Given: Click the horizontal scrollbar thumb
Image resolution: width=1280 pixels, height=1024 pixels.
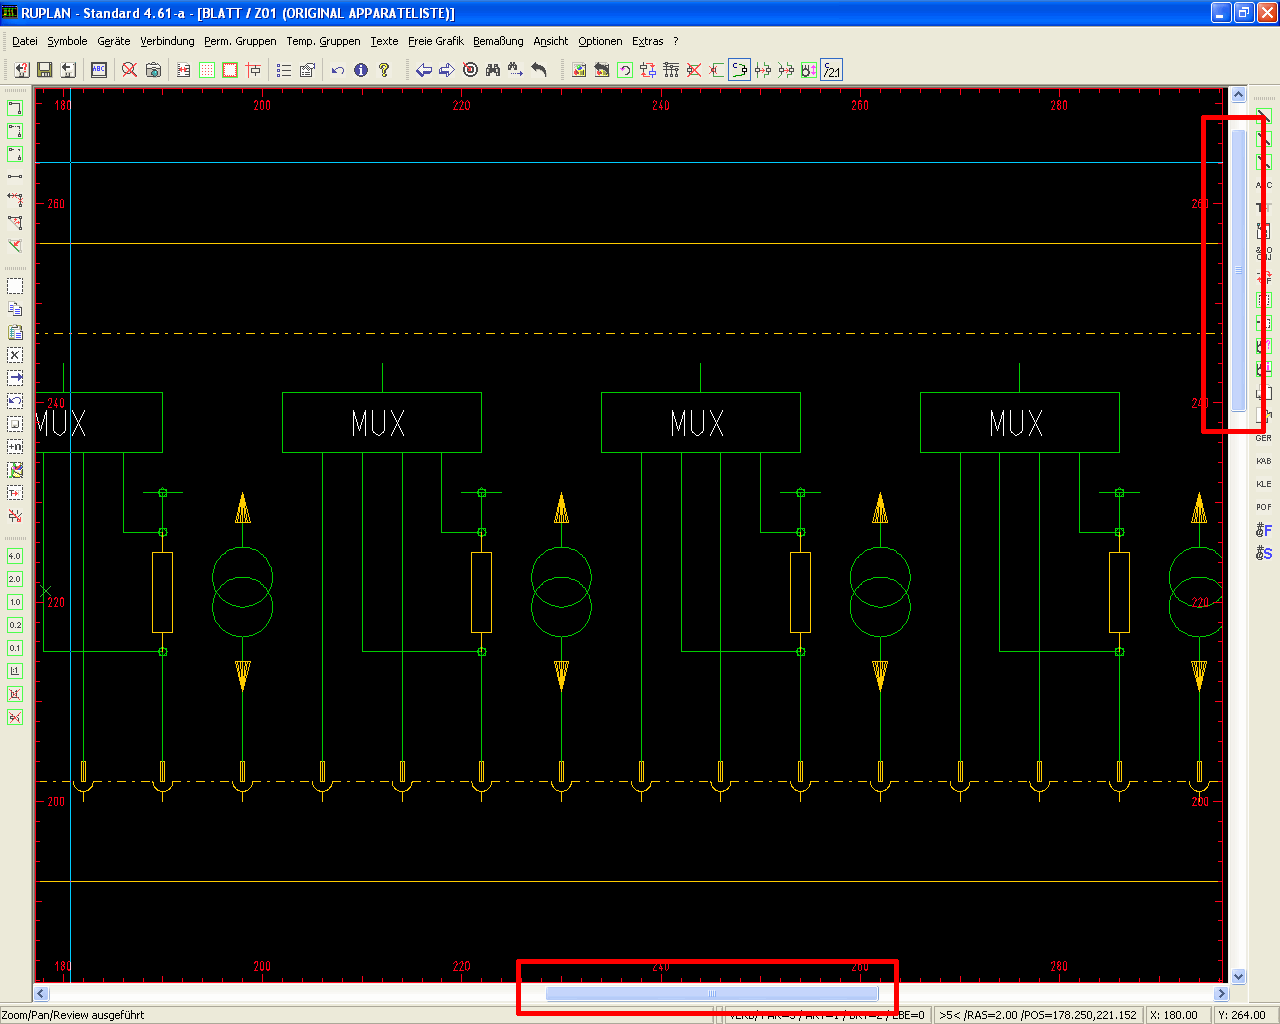Looking at the screenshot, I should [712, 994].
